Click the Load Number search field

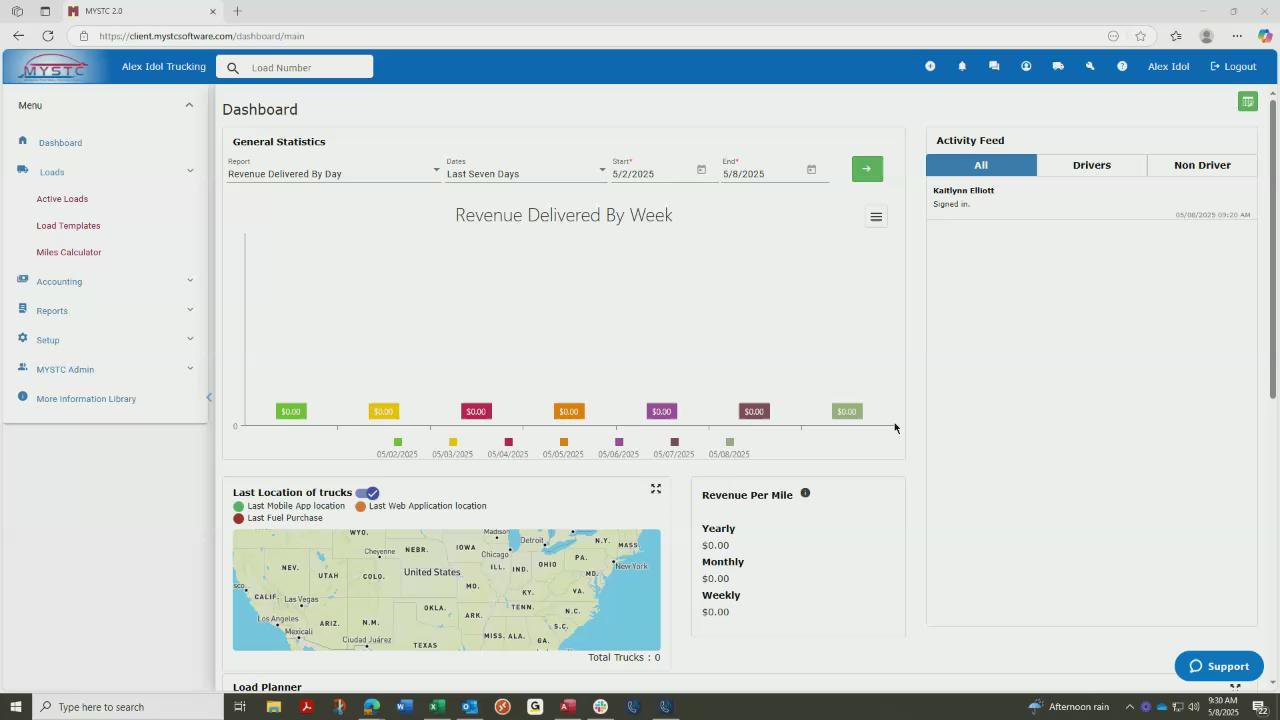pyautogui.click(x=295, y=67)
